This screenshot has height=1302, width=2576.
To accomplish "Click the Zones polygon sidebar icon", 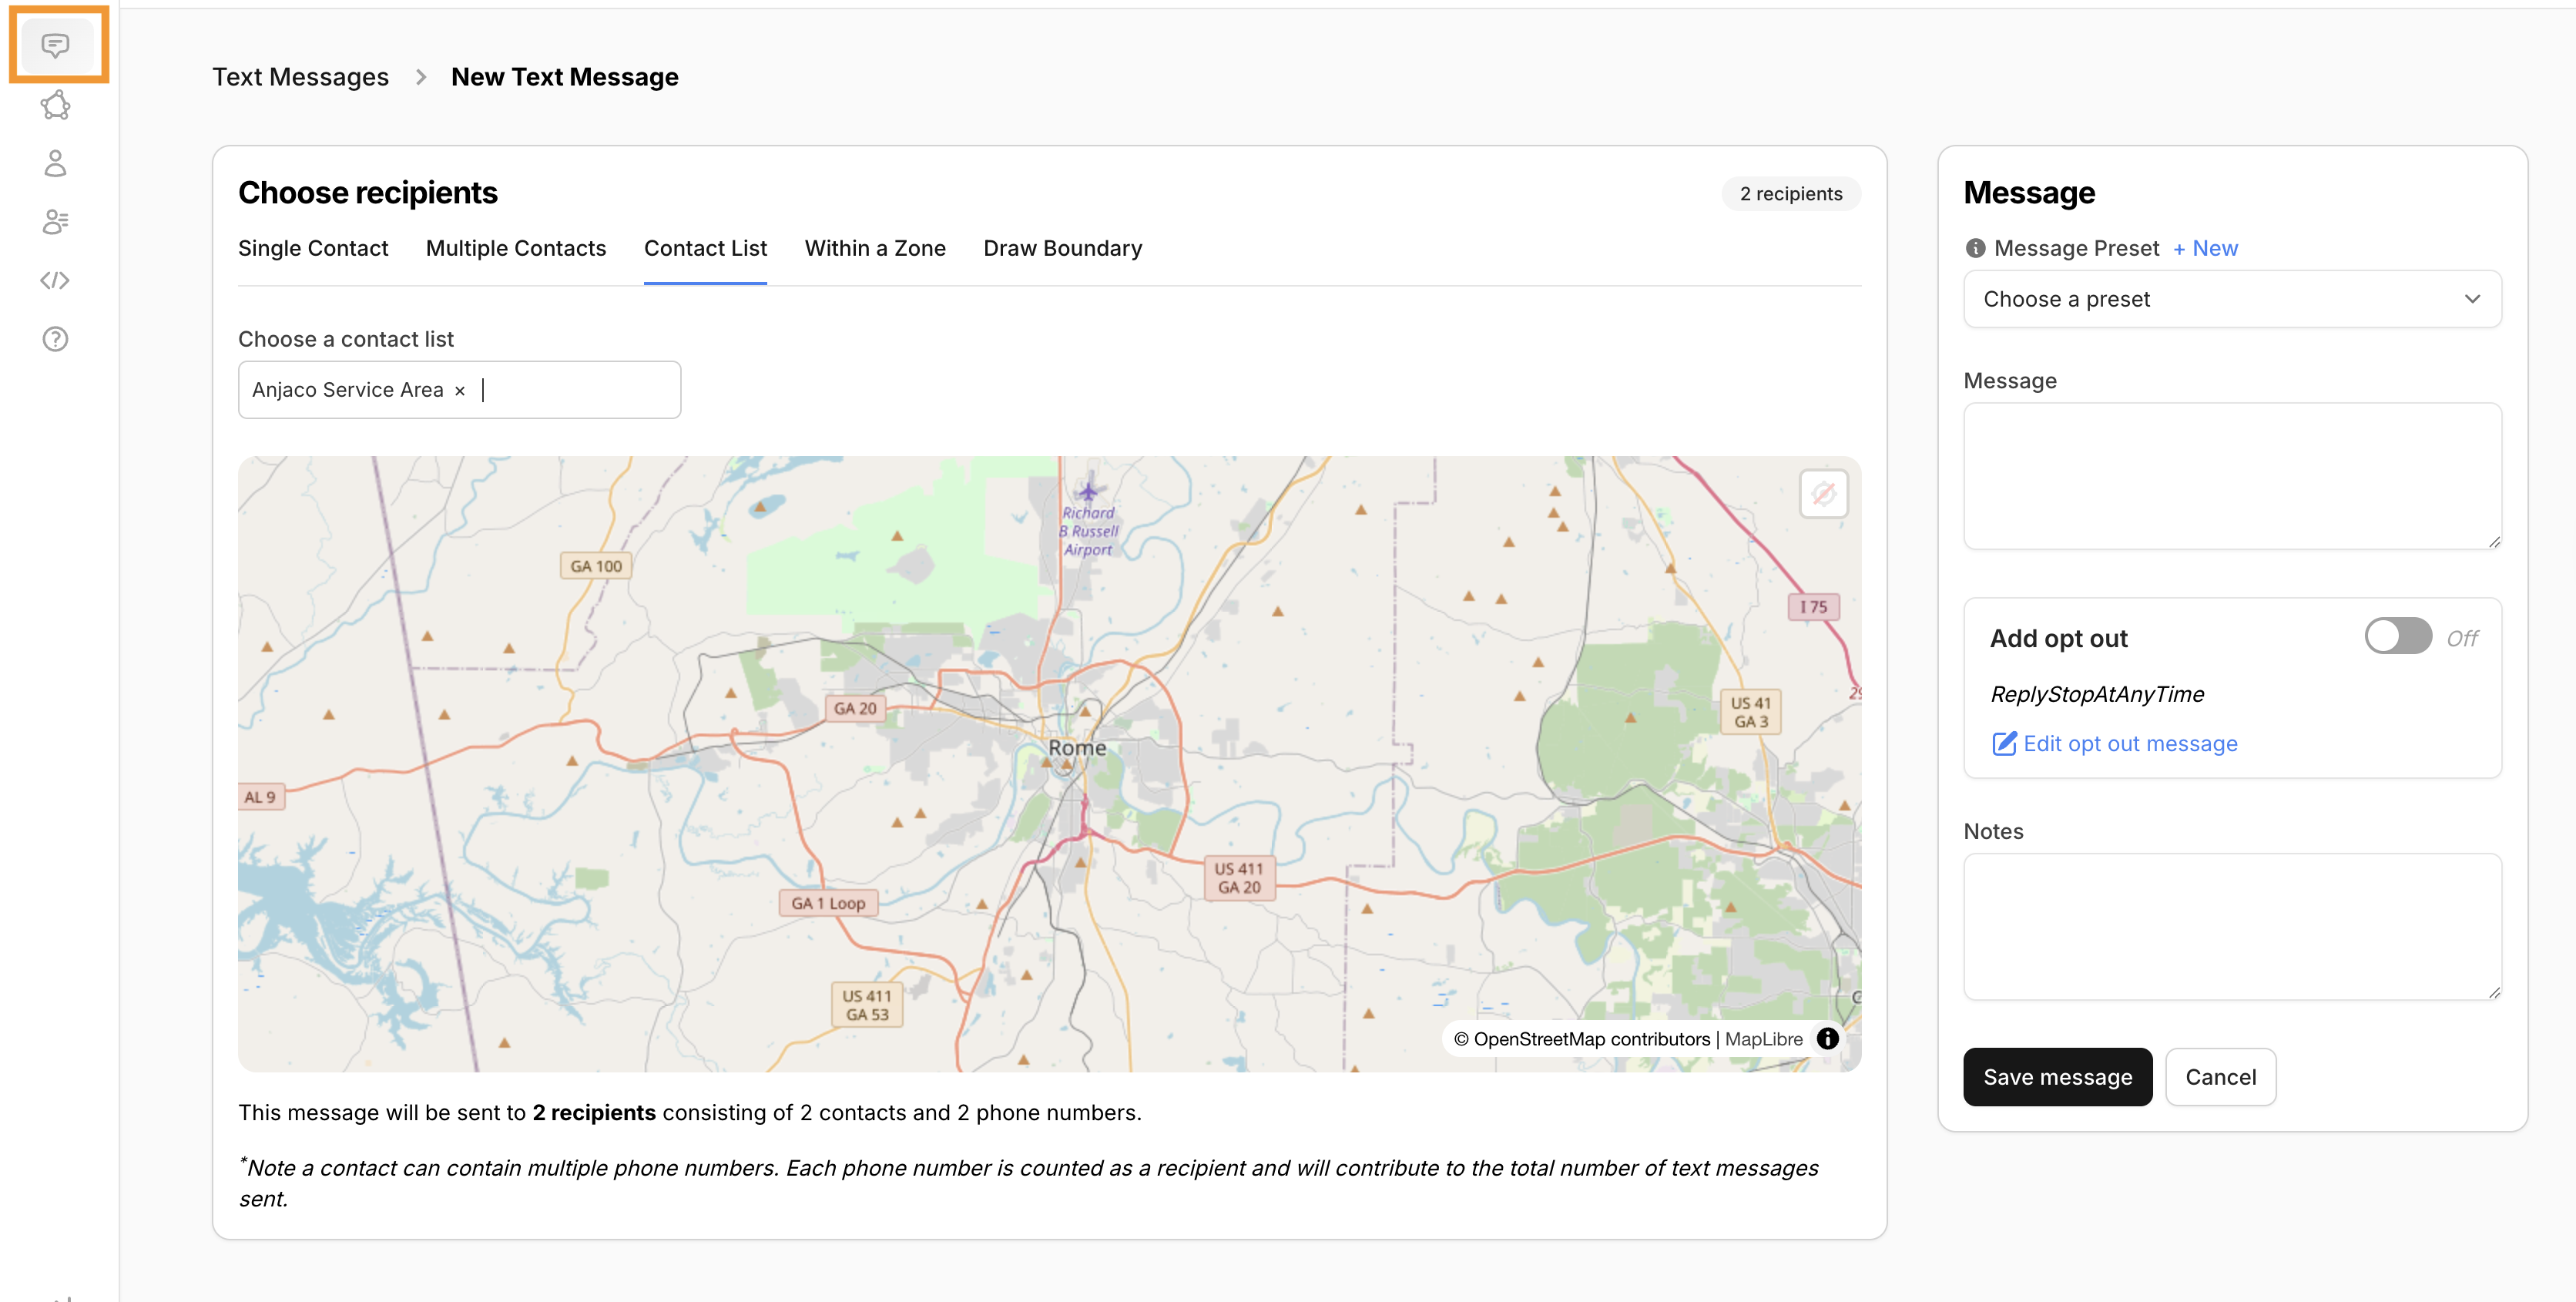I will point(55,105).
